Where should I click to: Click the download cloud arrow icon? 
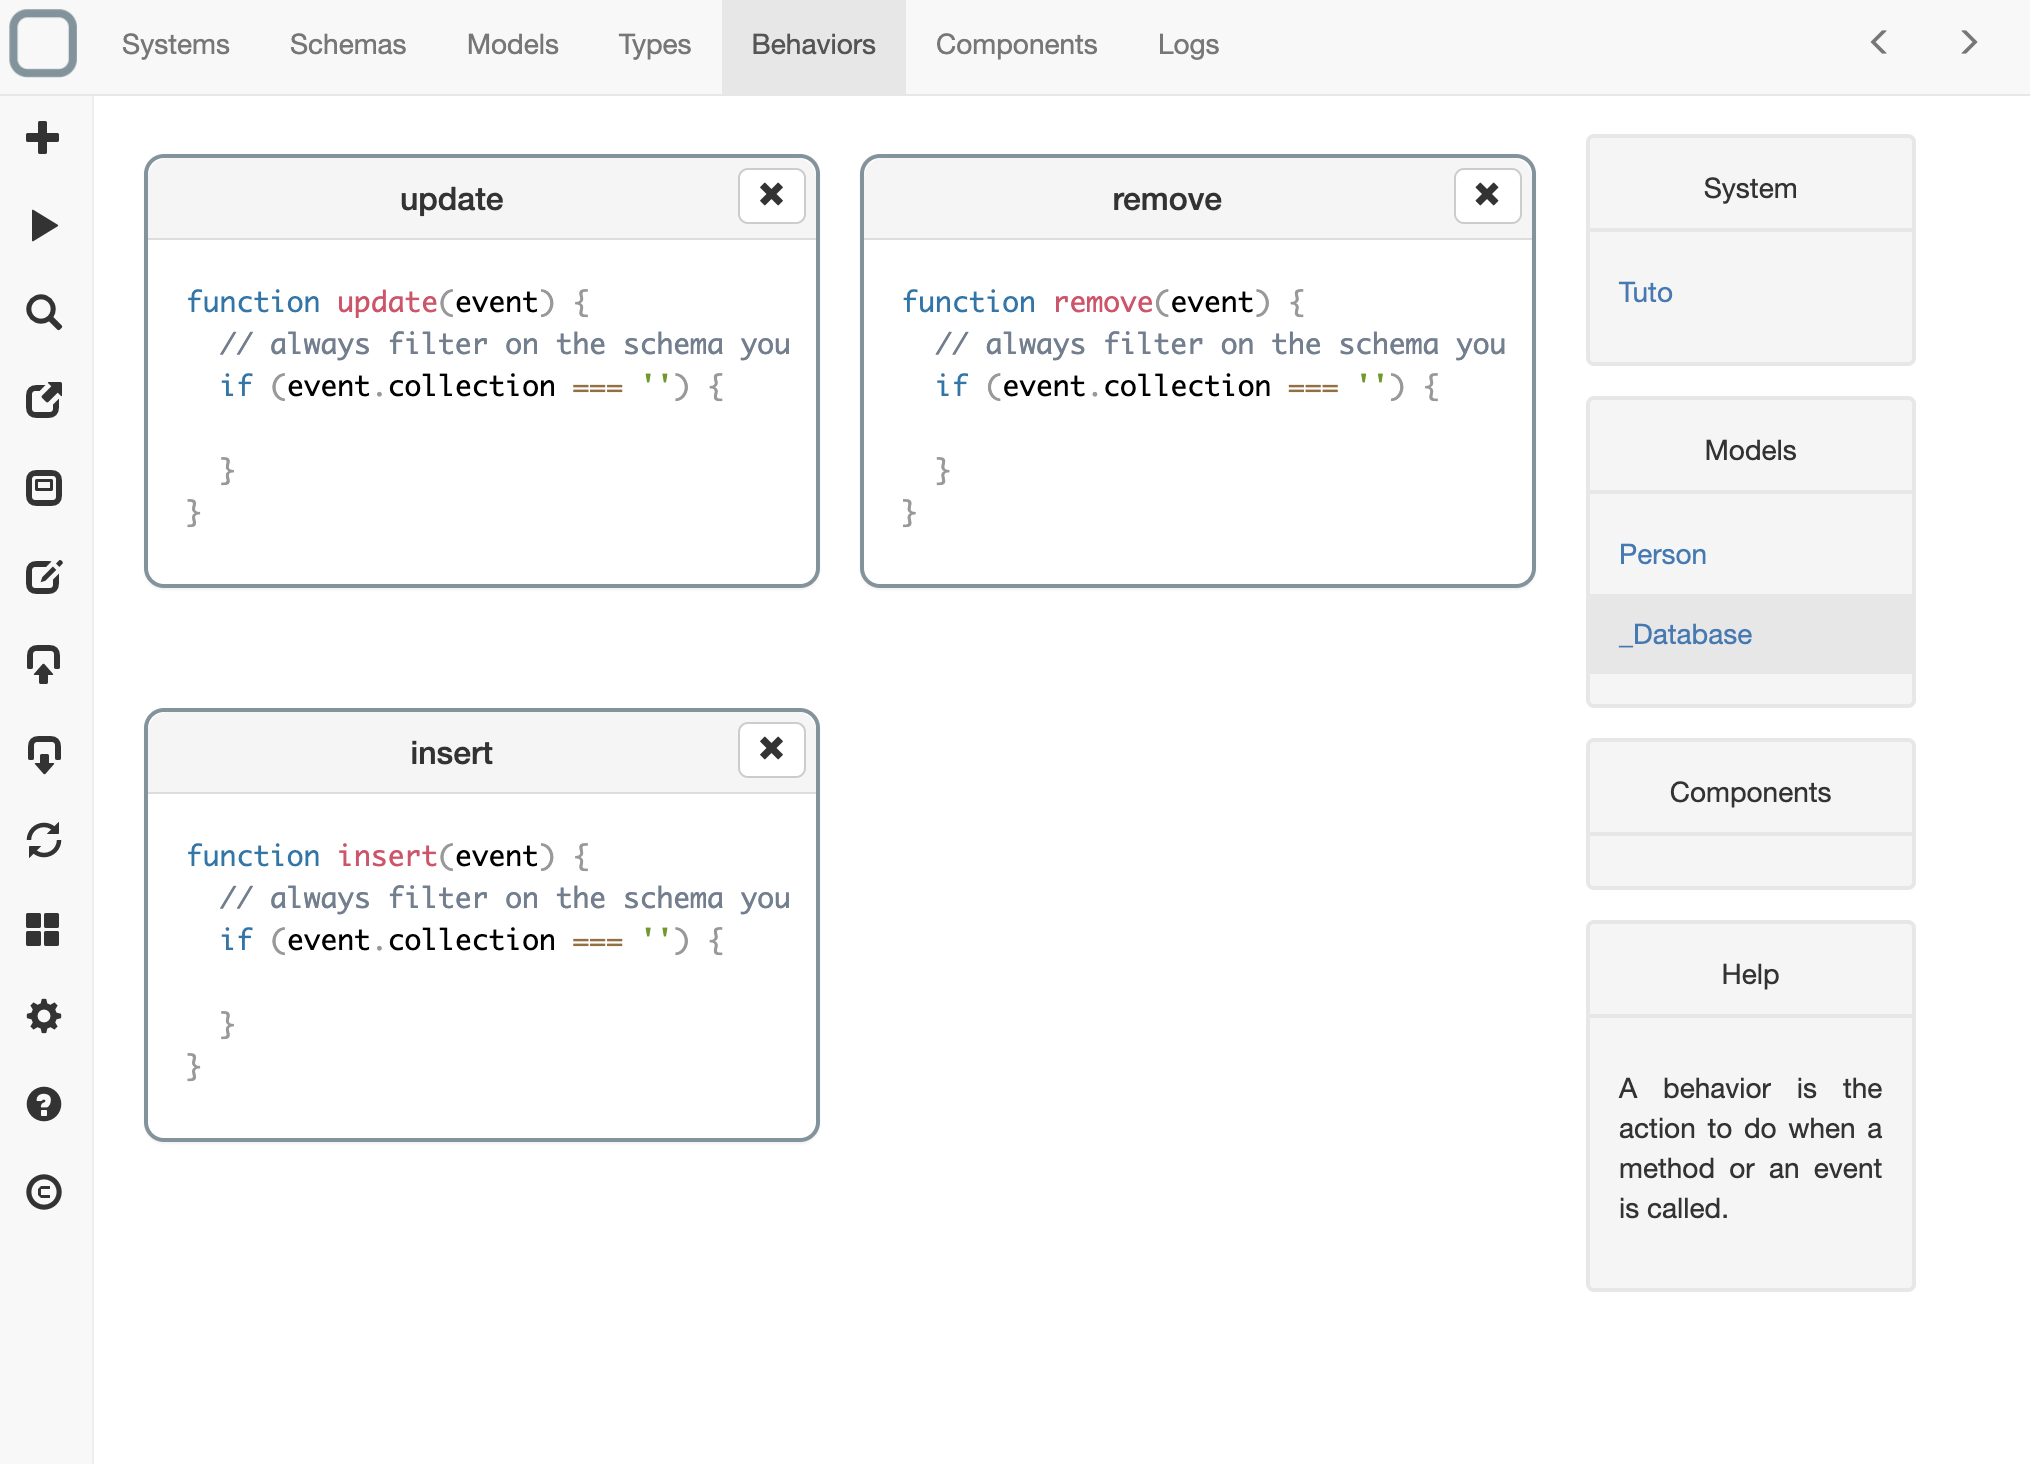(43, 753)
